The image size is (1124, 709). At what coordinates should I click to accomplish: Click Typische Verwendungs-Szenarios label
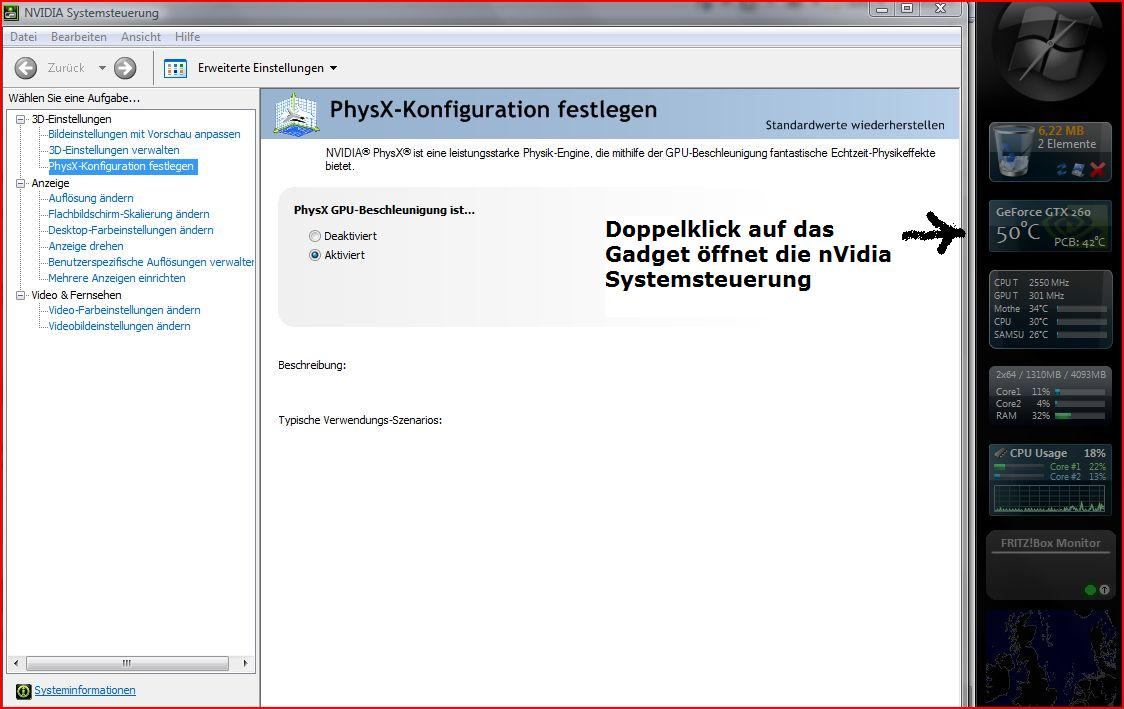pos(360,420)
